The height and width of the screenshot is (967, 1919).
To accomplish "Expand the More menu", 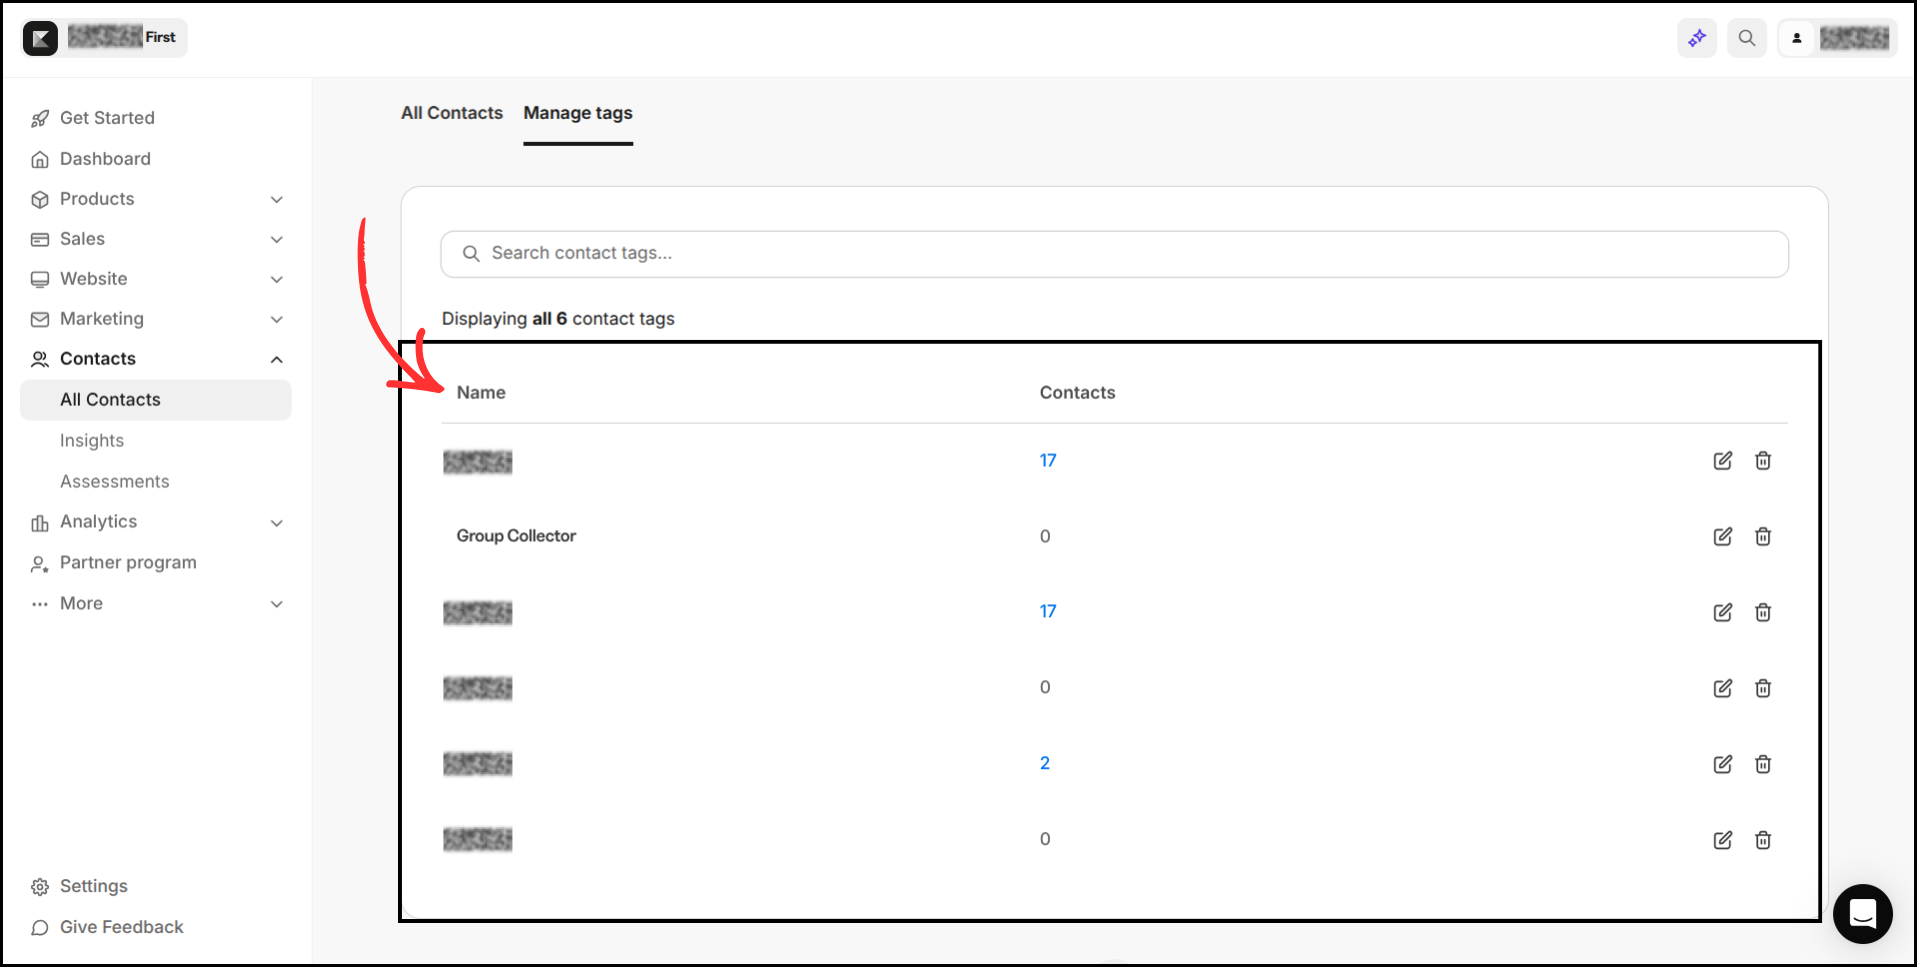I will point(276,603).
